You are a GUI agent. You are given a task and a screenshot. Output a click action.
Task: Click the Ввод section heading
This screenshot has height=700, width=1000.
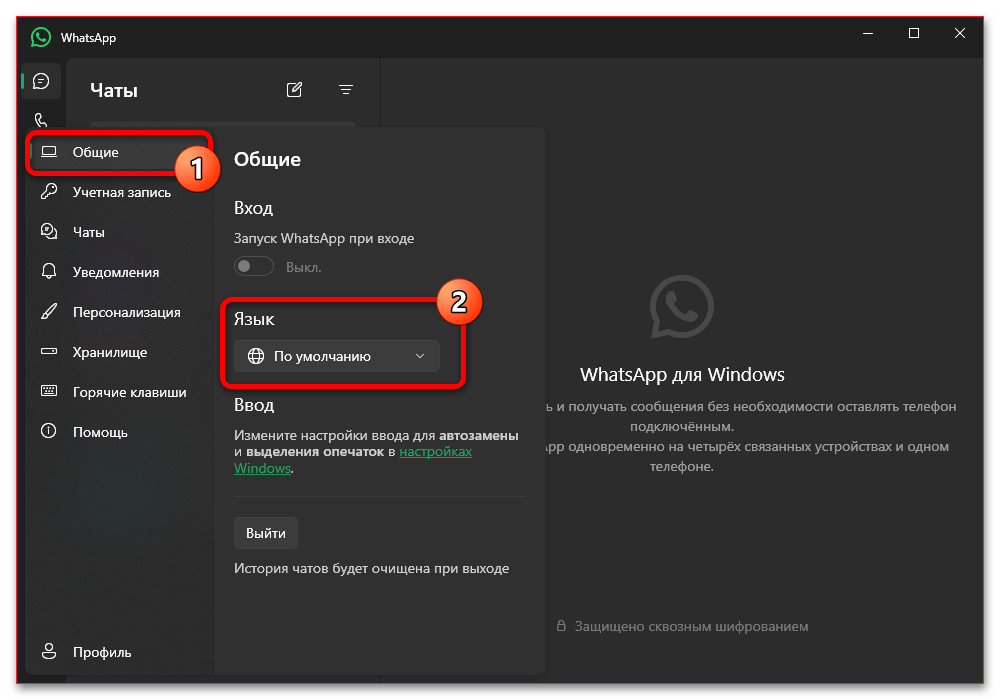(x=254, y=405)
